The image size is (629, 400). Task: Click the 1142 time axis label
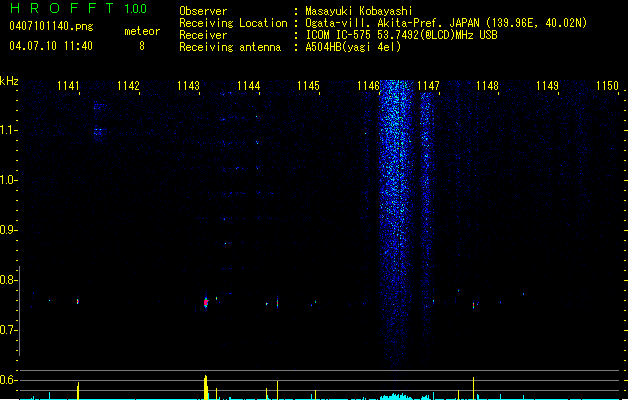[x=128, y=86]
